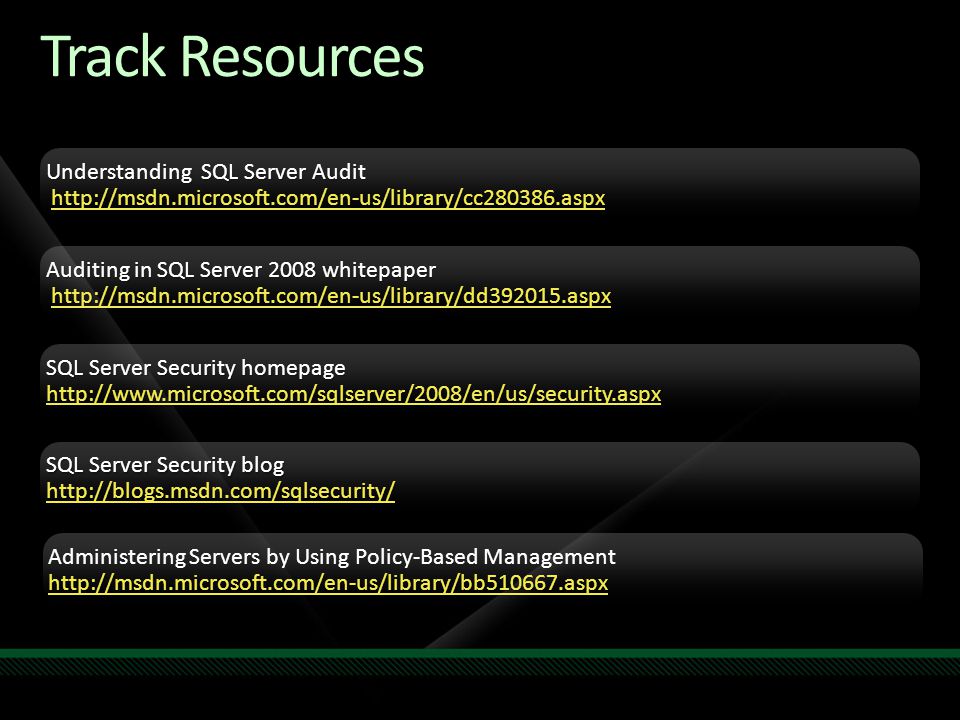Click 'Understanding SQL Server Audit' heading
The width and height of the screenshot is (960, 720).
[x=206, y=171]
